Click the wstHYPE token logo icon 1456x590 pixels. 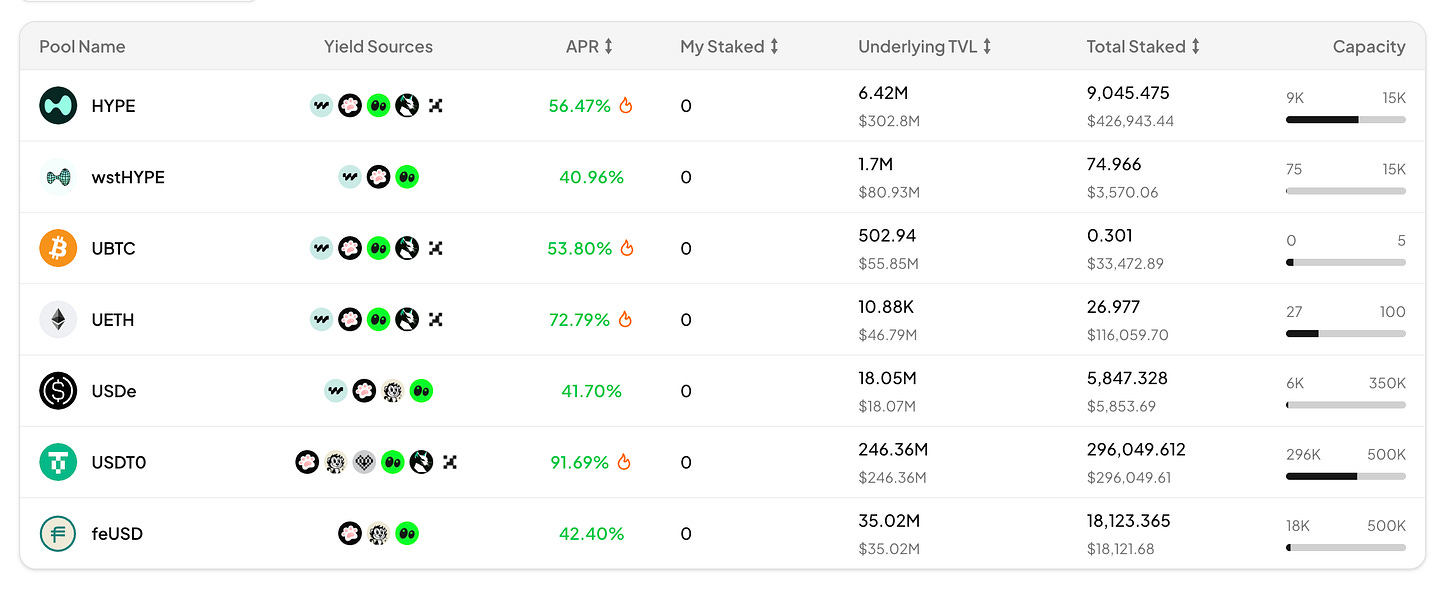pyautogui.click(x=58, y=177)
